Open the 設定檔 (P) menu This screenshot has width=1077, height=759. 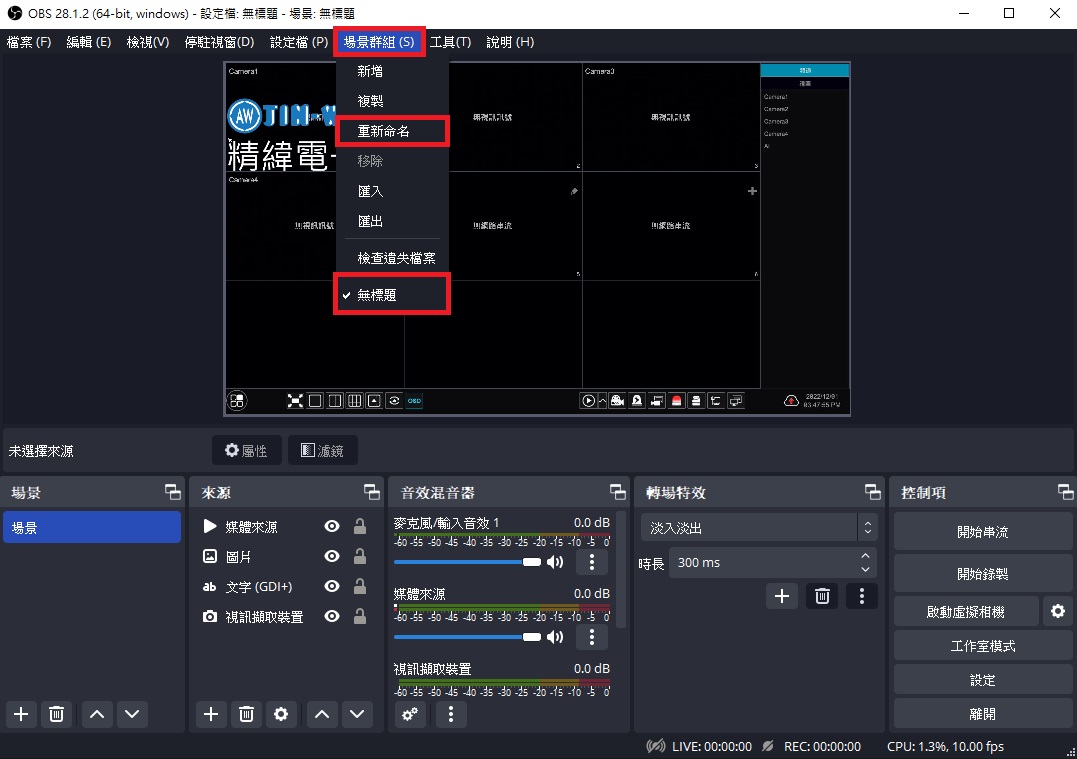(x=299, y=42)
